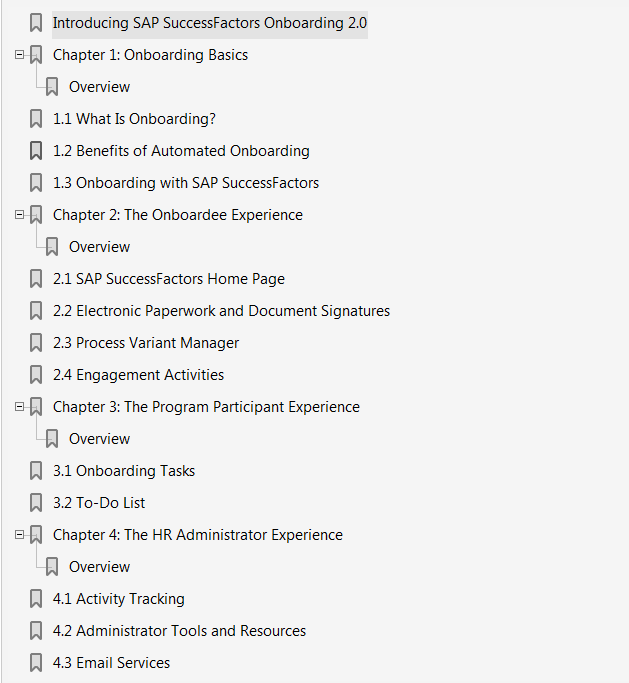
Task: Click bookmark icon next to 4.3 Email Services
Action: (x=36, y=663)
